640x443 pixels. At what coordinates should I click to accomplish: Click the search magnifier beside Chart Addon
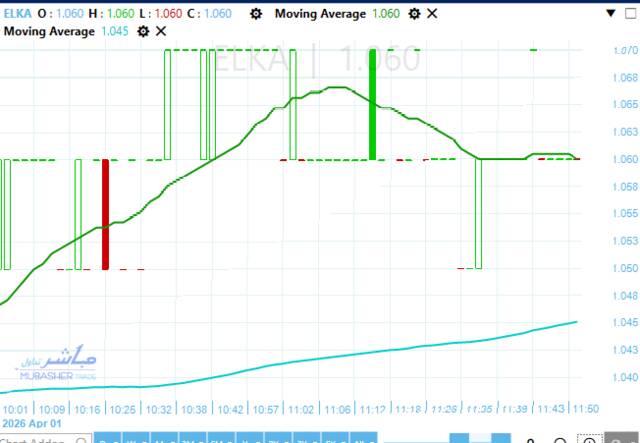pos(79,440)
